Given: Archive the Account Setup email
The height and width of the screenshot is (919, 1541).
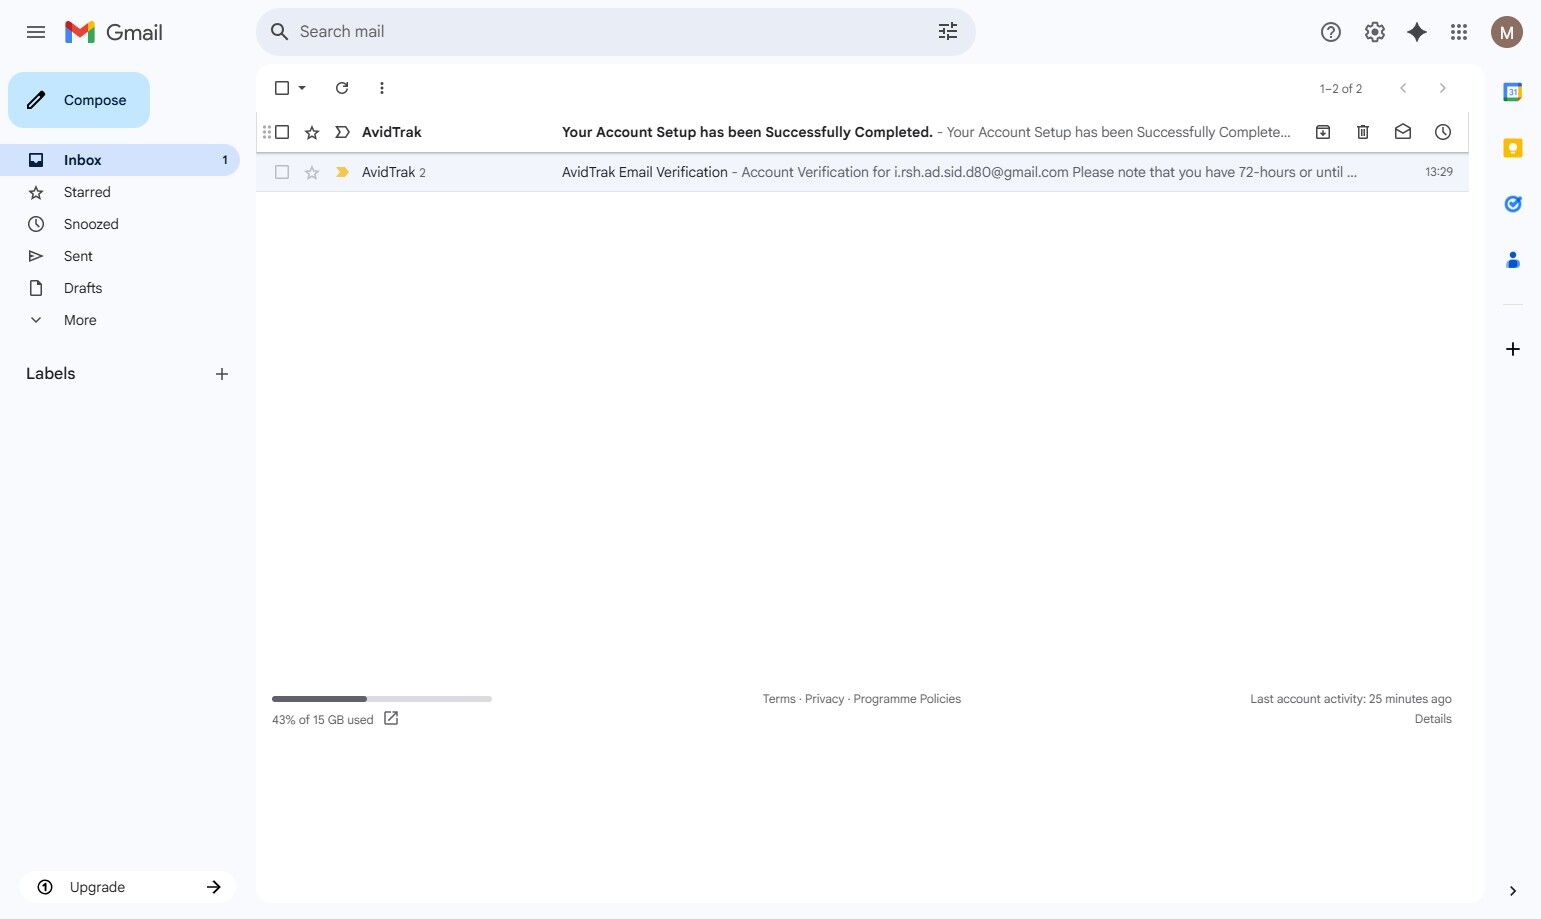Looking at the screenshot, I should coord(1323,132).
